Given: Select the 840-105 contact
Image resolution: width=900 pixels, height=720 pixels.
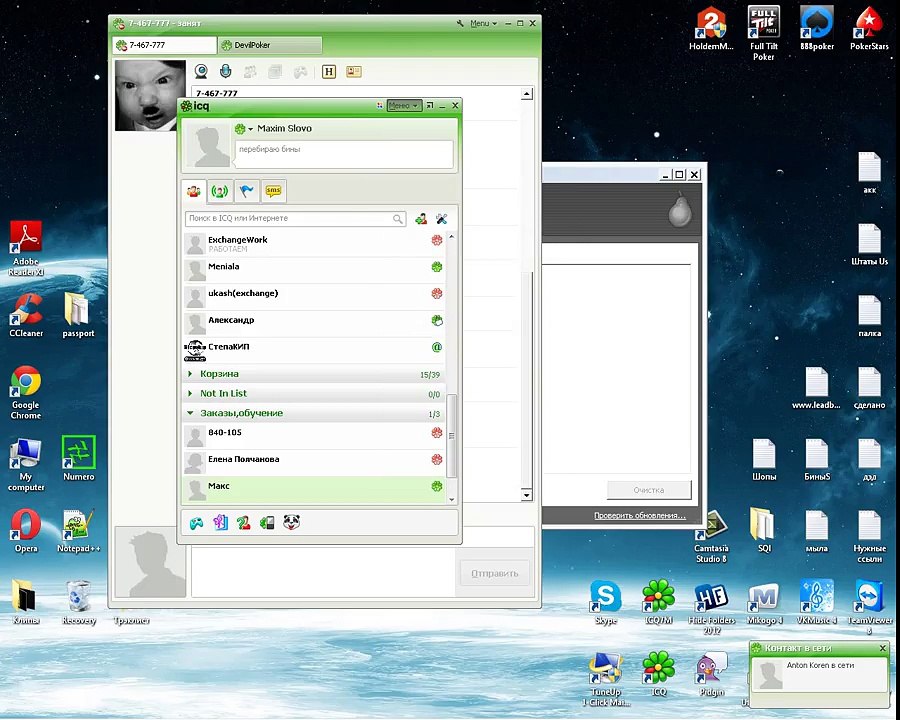Looking at the screenshot, I should pyautogui.click(x=314, y=436).
